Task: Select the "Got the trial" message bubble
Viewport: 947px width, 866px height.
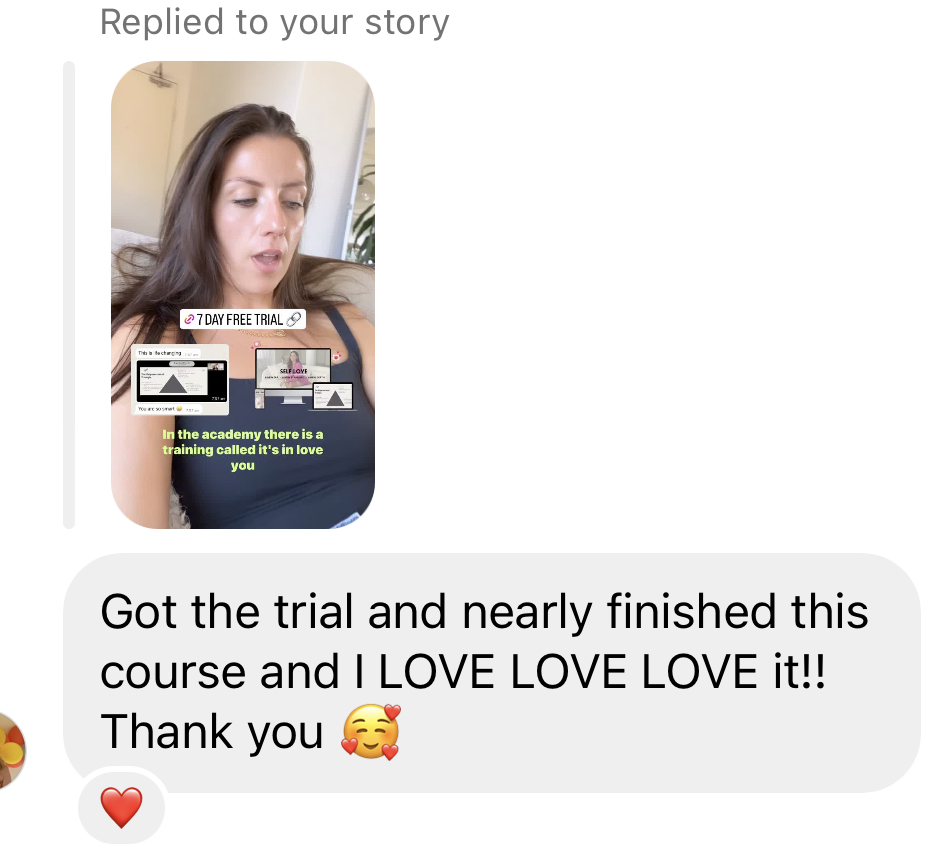Action: 492,673
